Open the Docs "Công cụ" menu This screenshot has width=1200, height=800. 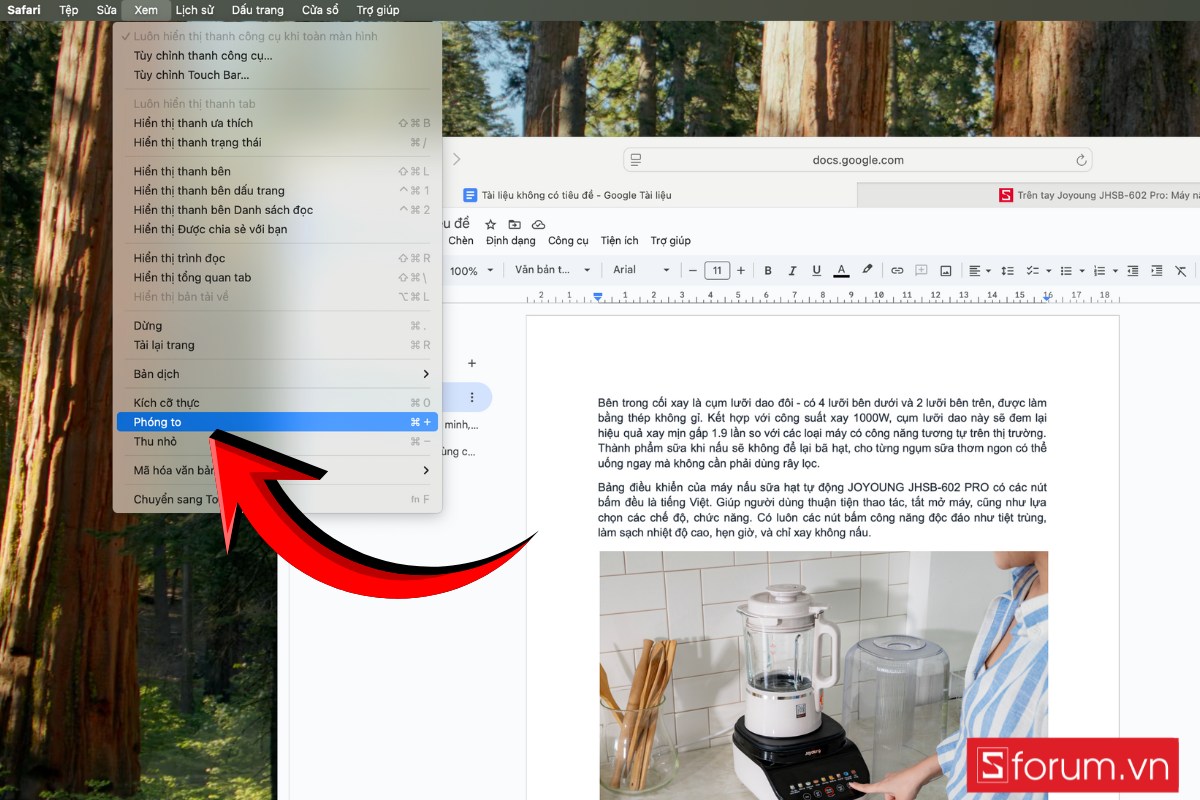(568, 240)
